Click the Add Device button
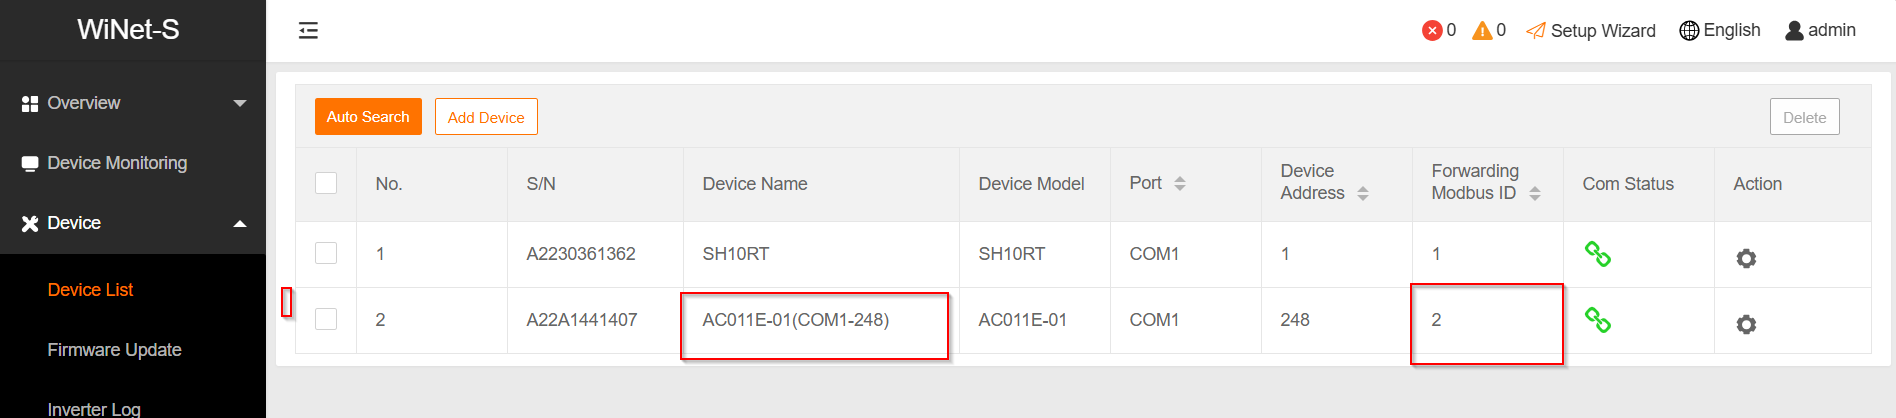 coord(486,117)
